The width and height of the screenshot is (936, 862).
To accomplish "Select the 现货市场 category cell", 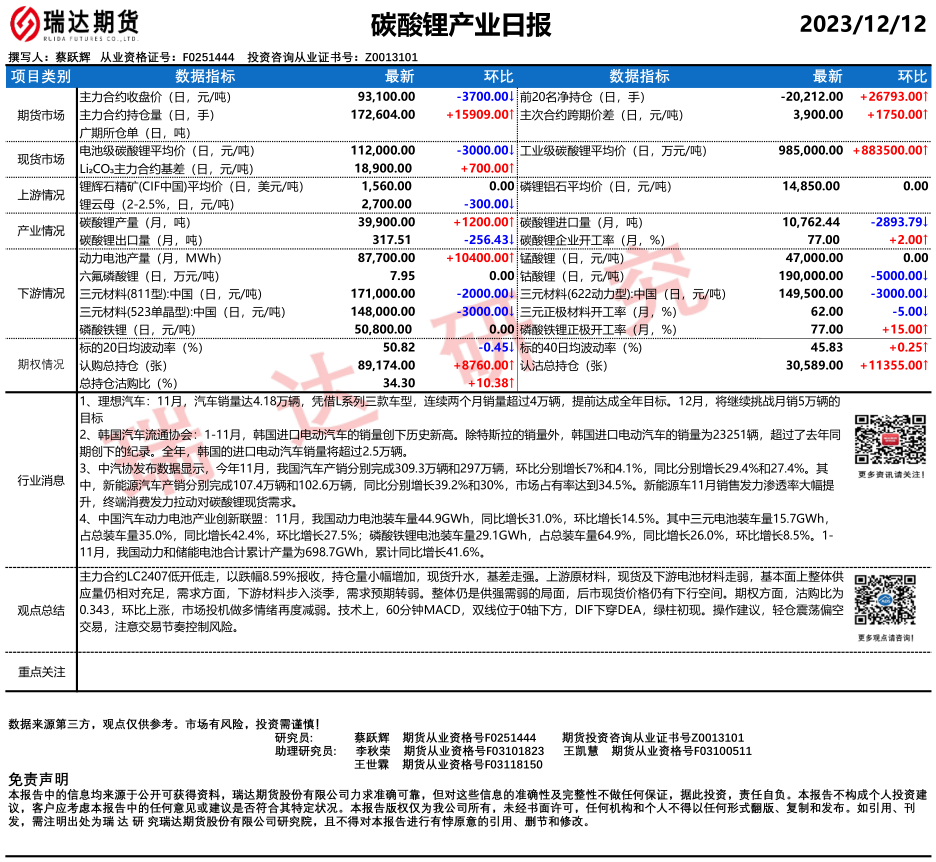I will click(41, 159).
